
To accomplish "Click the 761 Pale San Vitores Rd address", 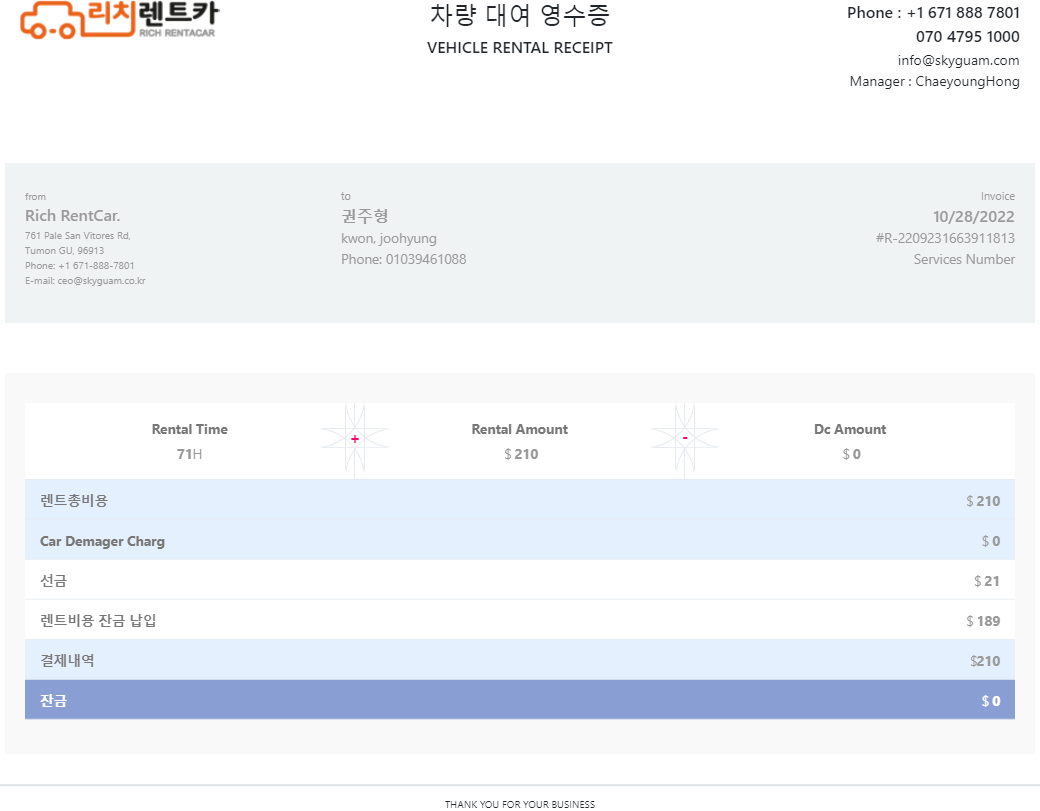I will pos(77,236).
